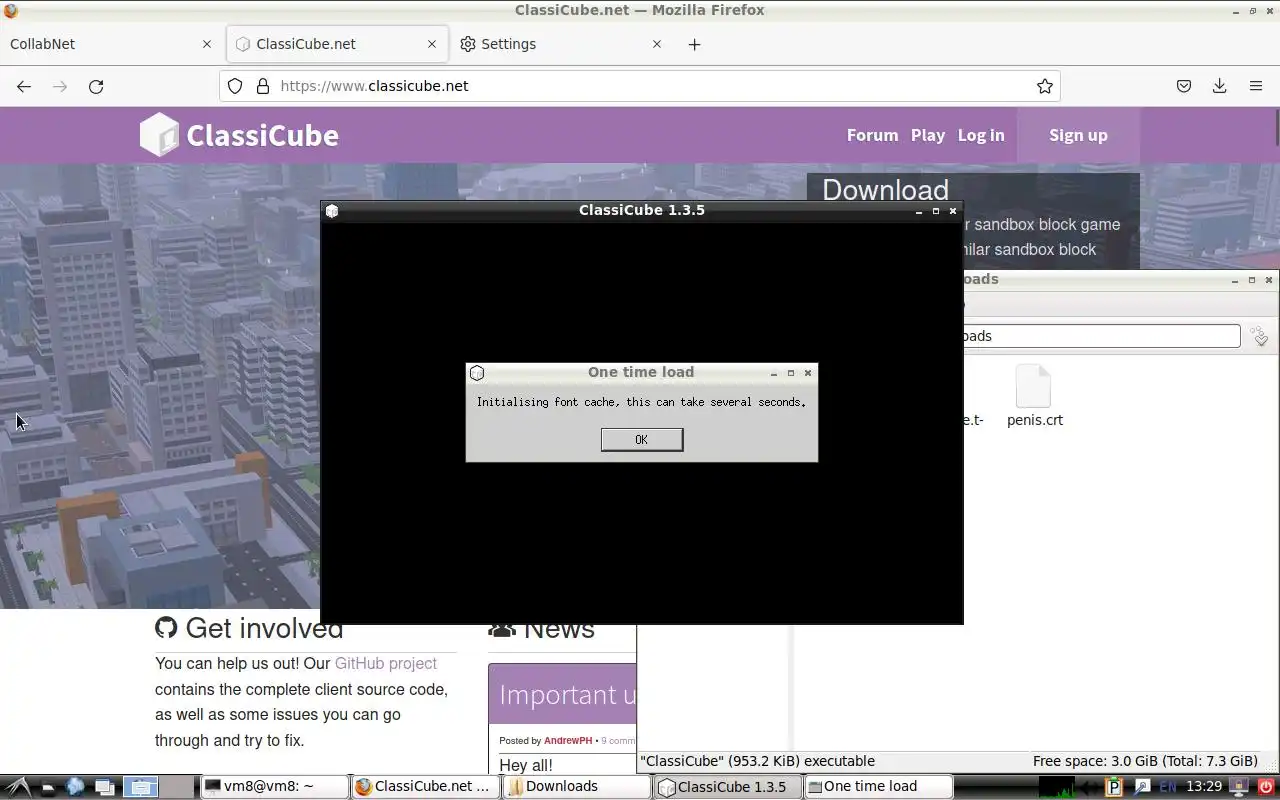Click the P clipboard tray icon
This screenshot has height=800, width=1280.
[1114, 787]
